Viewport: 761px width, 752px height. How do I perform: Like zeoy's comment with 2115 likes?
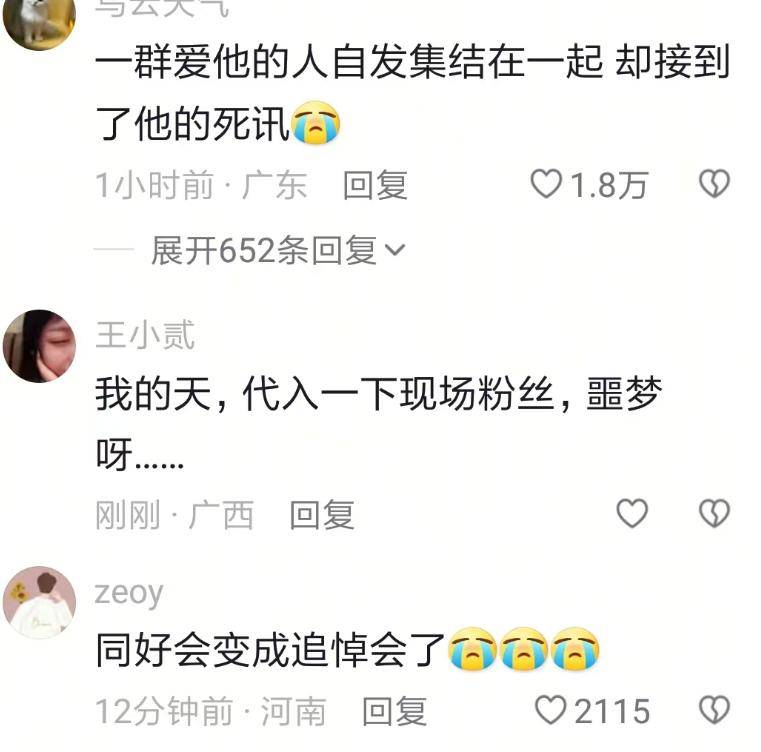pos(550,710)
